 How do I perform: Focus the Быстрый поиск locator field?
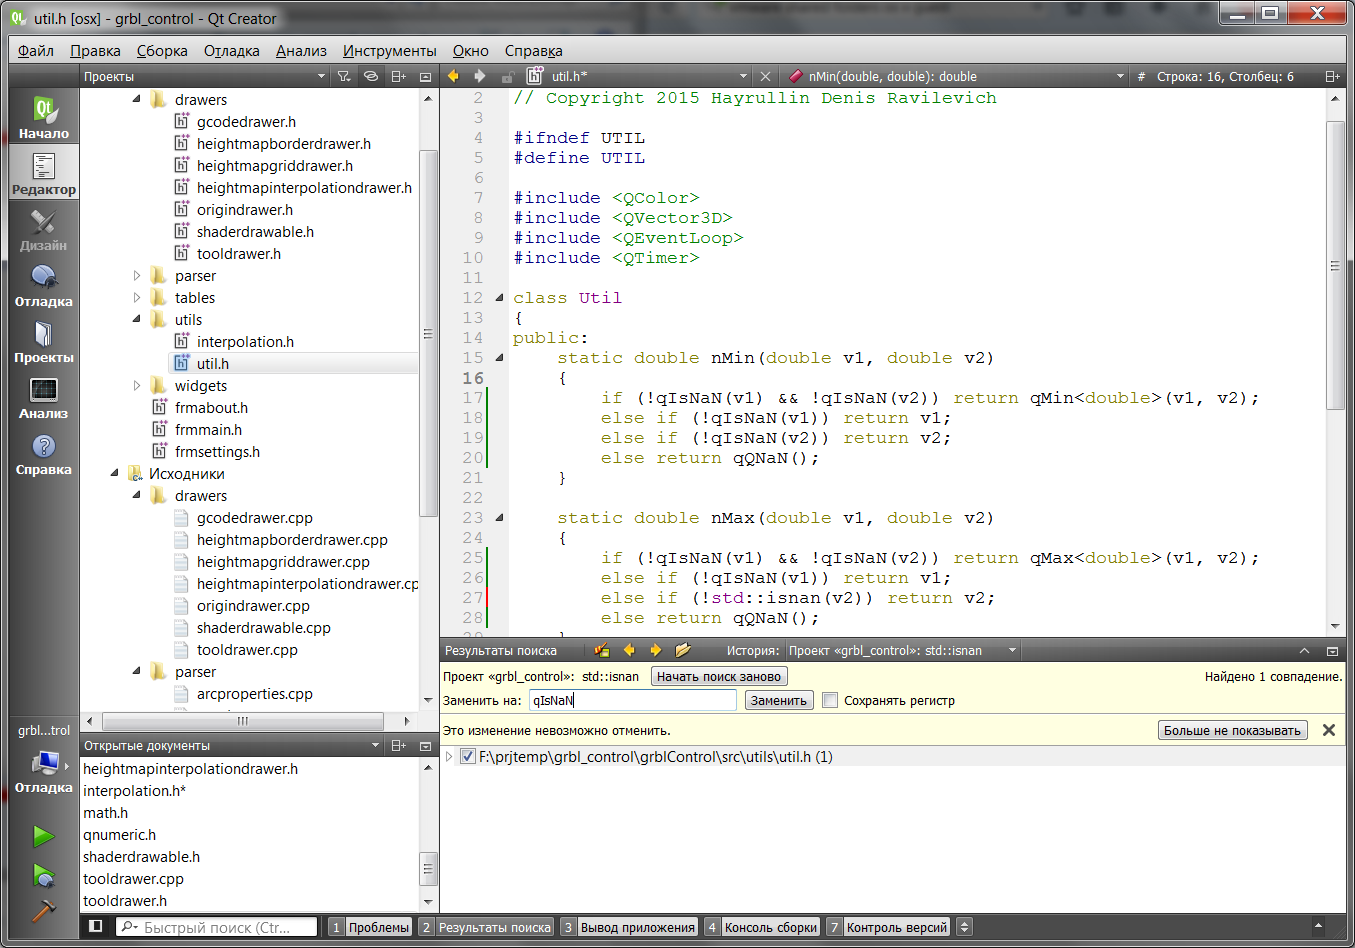pos(217,927)
